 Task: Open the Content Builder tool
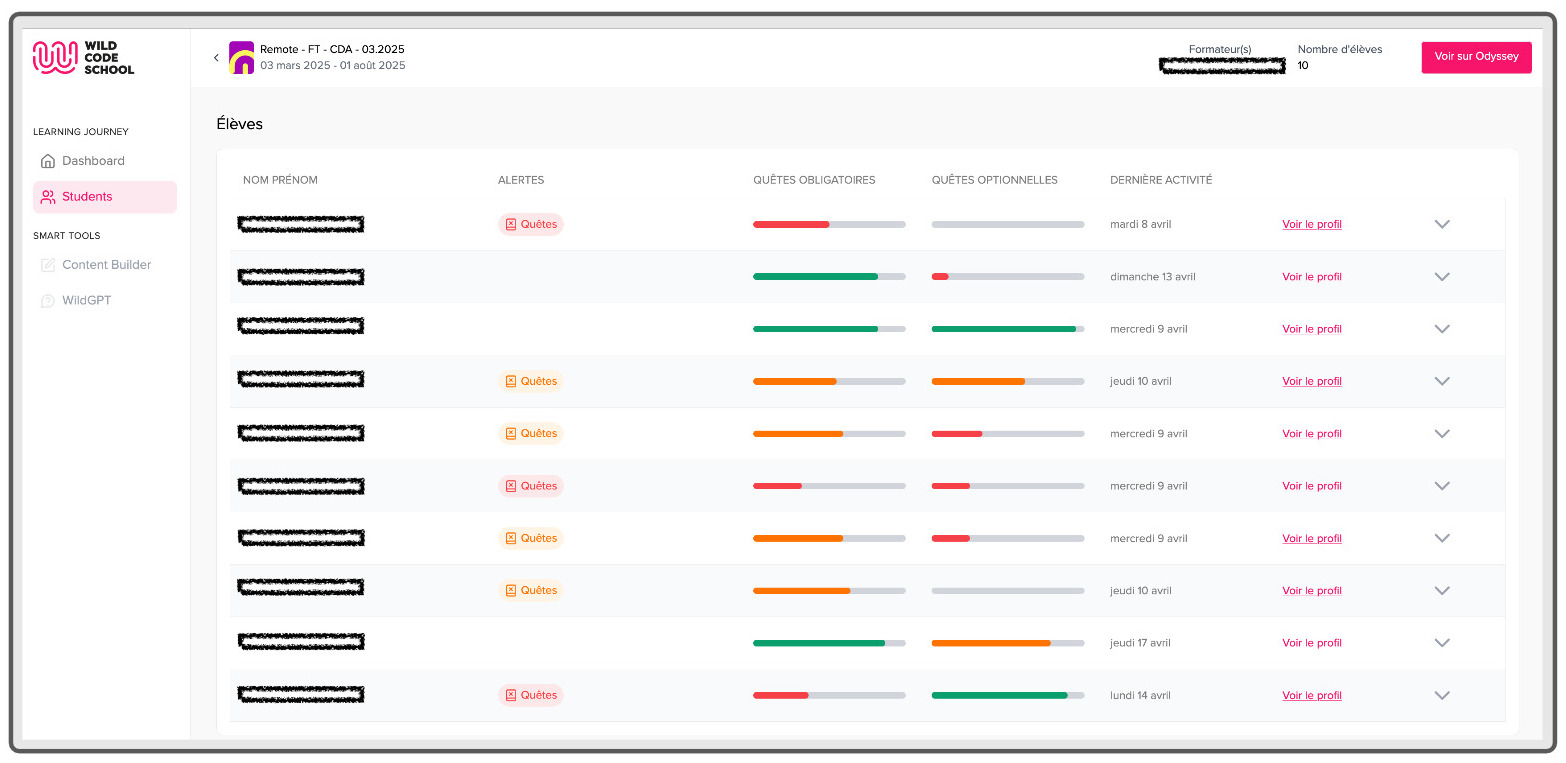click(96, 265)
